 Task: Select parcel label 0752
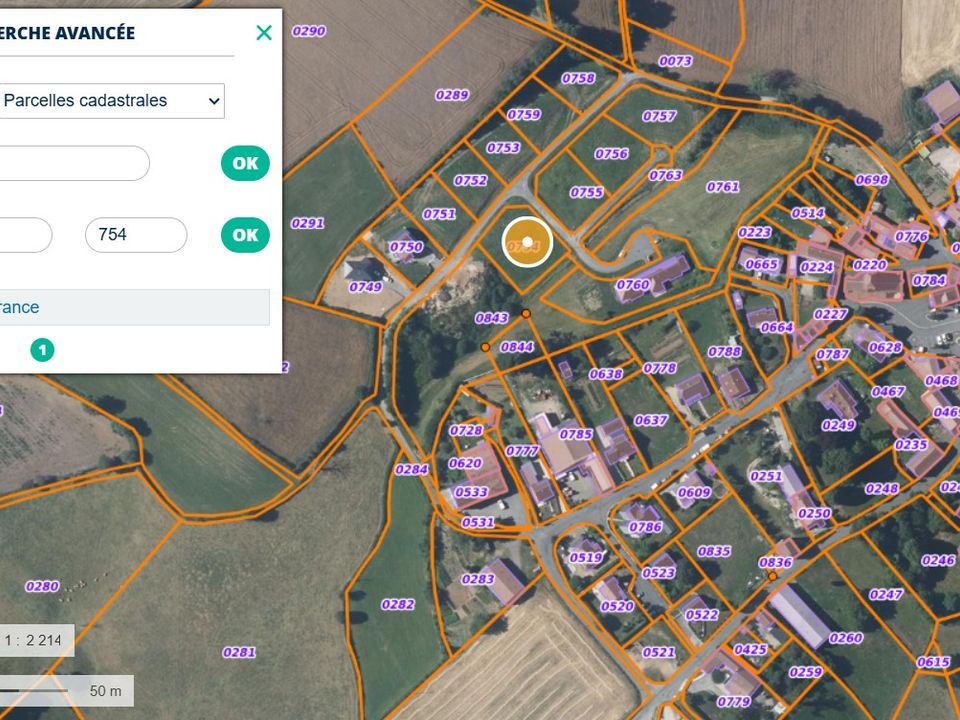point(470,181)
